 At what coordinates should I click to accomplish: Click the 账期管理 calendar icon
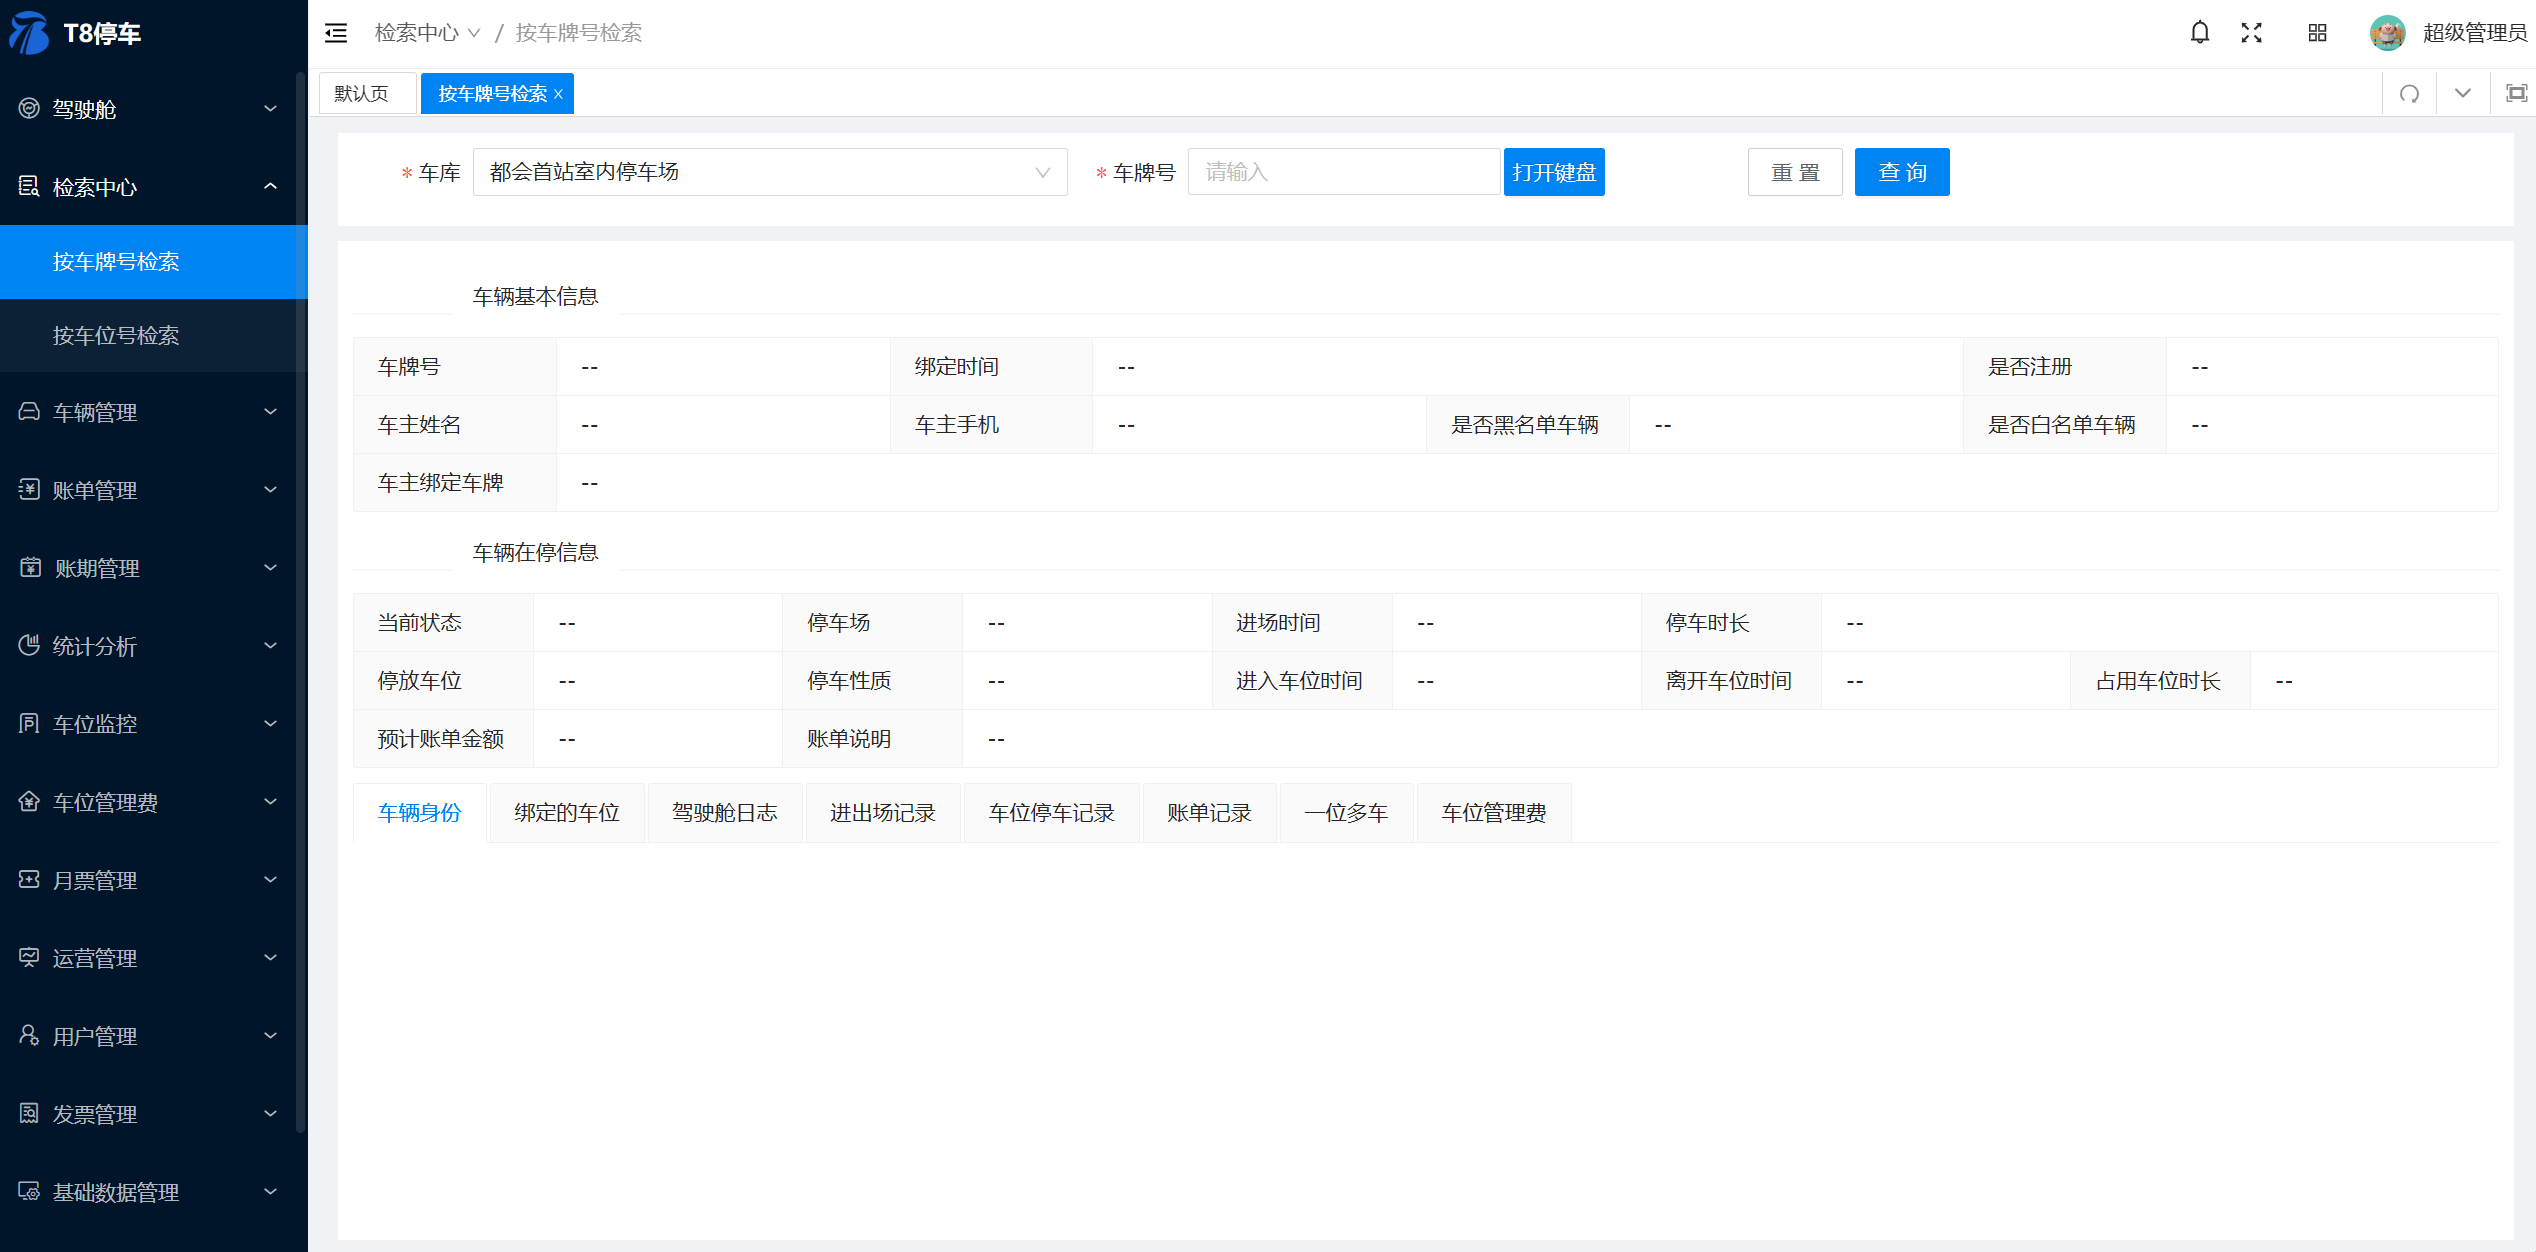pos(30,567)
